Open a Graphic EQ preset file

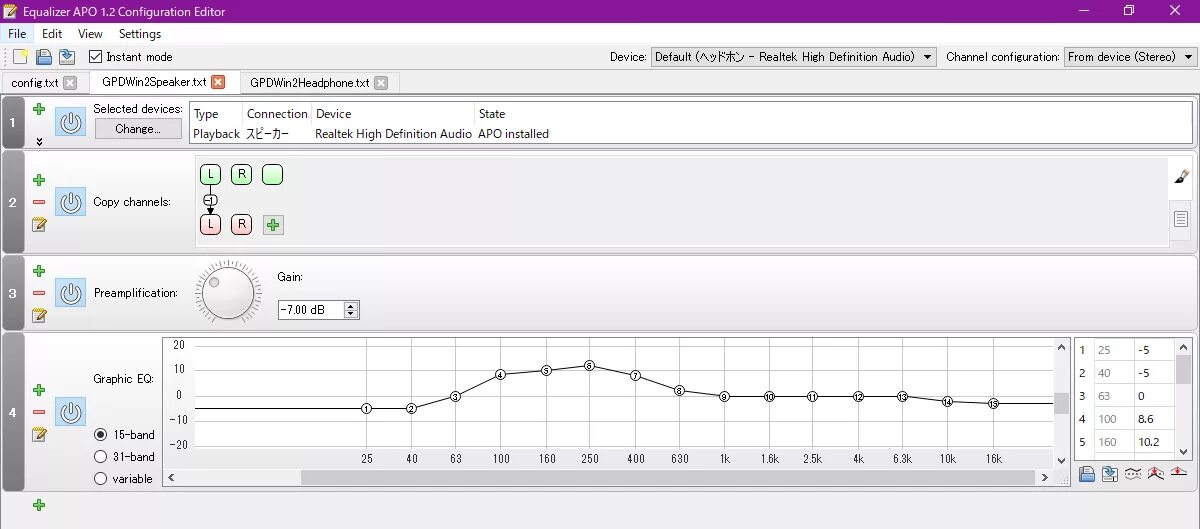(1087, 474)
